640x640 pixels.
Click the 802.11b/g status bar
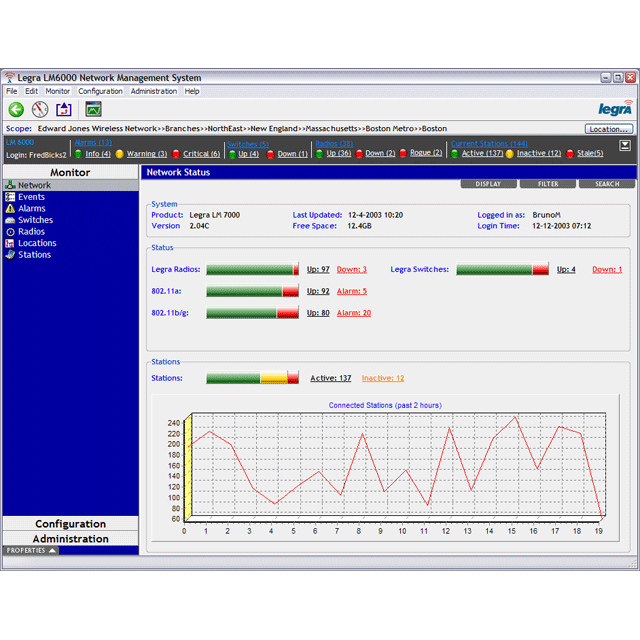click(x=252, y=313)
